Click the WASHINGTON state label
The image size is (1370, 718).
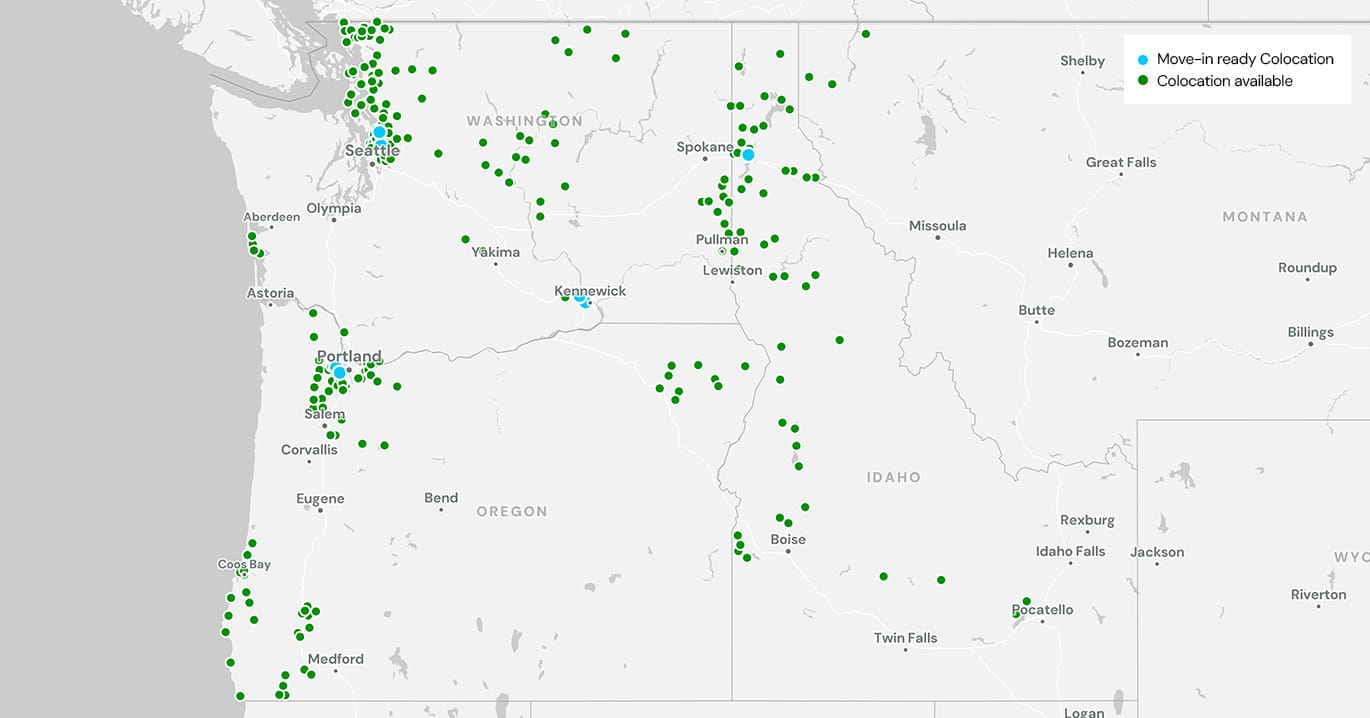(526, 119)
